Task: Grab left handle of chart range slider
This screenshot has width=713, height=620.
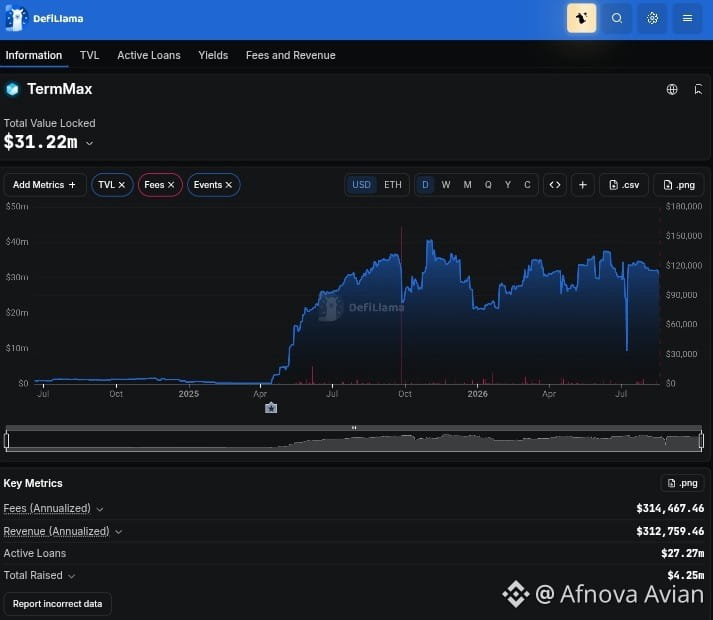Action: [x=6, y=440]
